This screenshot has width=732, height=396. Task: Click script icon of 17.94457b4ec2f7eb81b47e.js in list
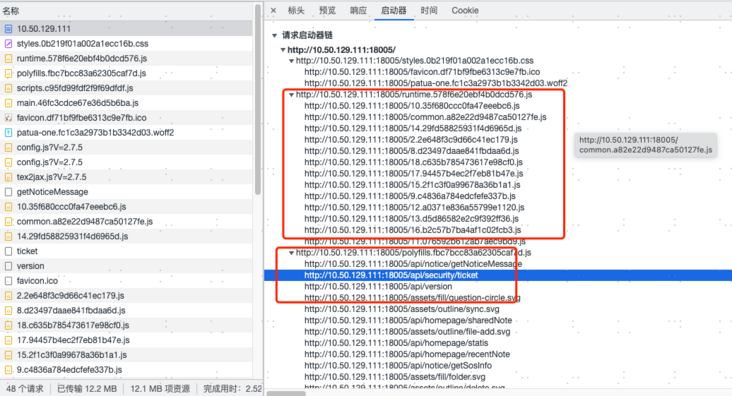point(8,340)
